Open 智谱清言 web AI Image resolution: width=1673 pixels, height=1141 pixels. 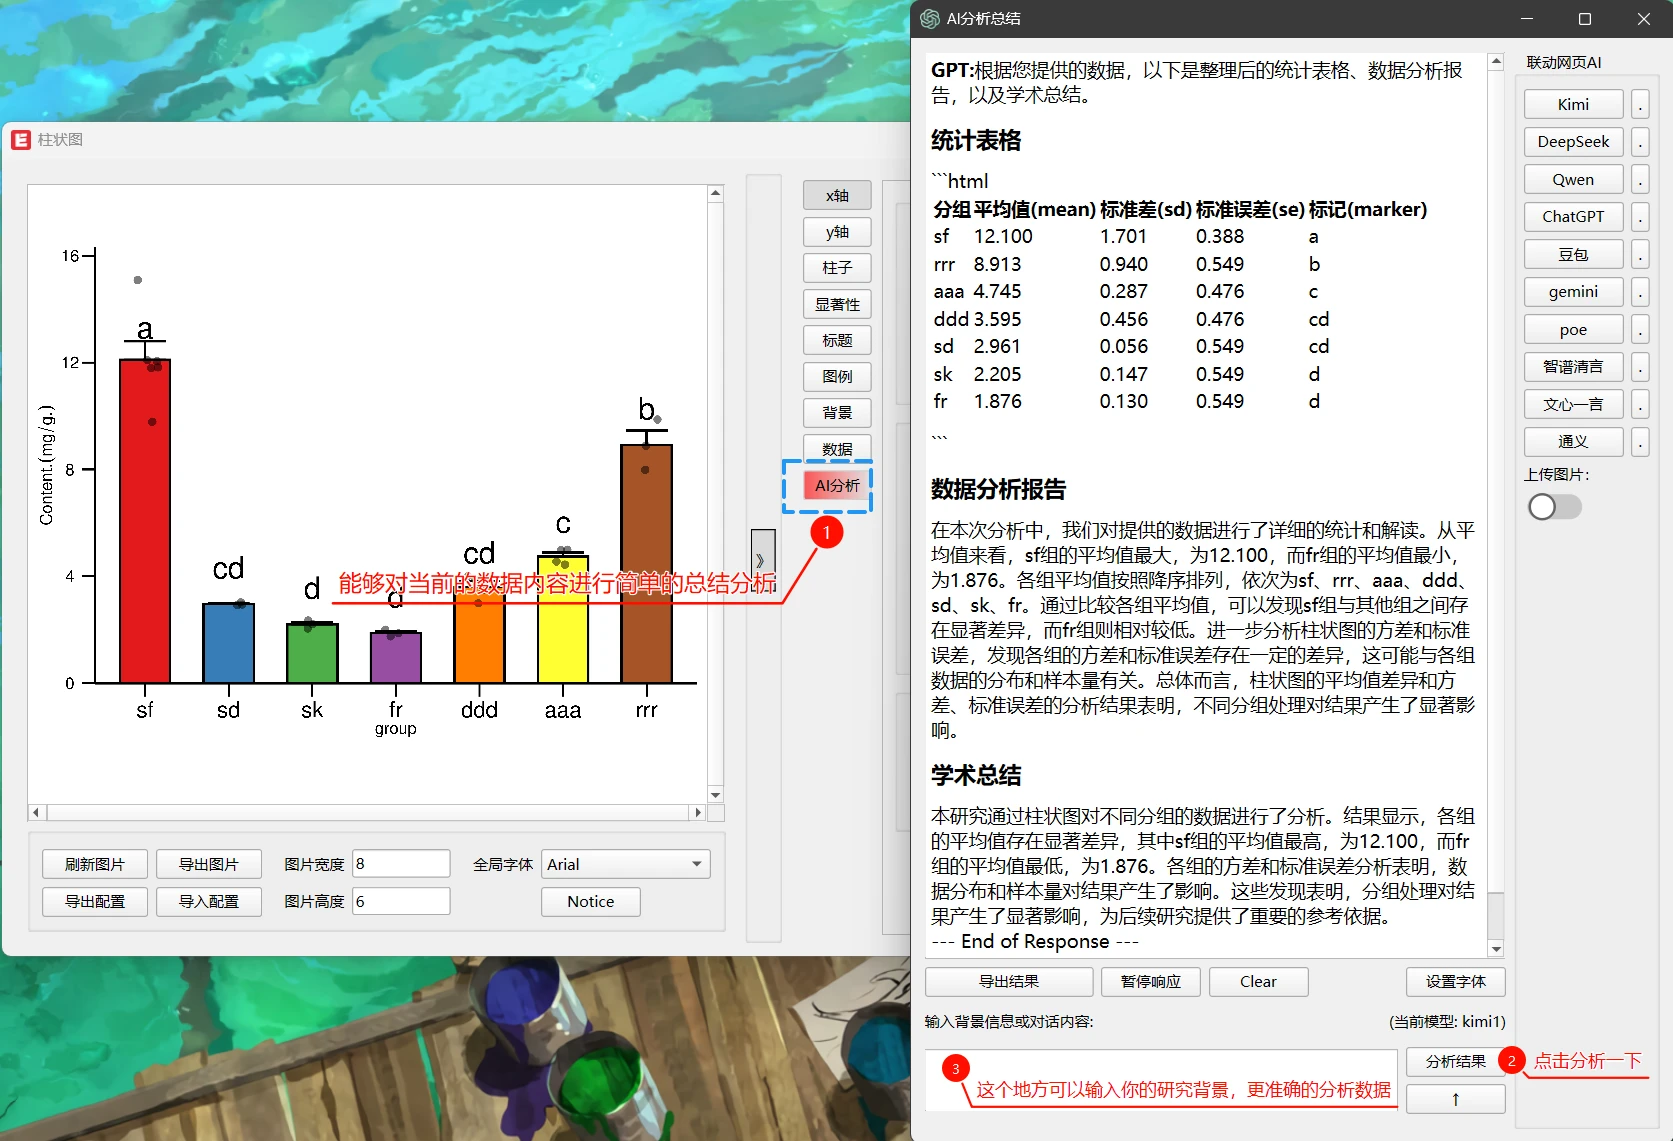(1573, 367)
